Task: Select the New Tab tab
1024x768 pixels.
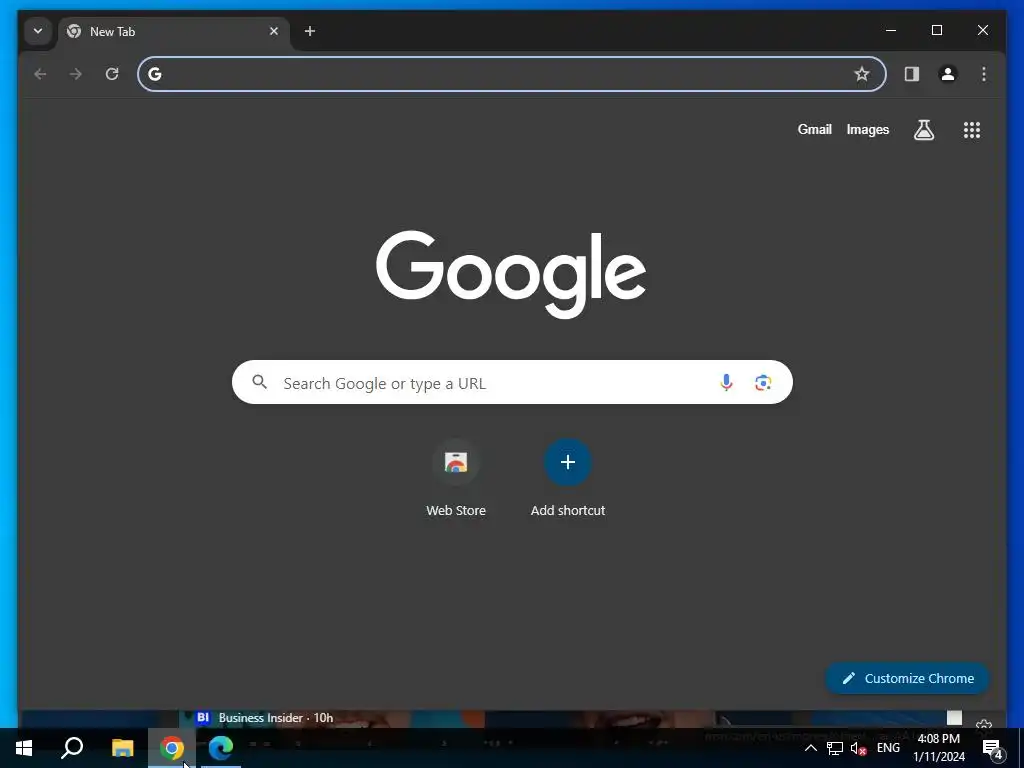Action: click(174, 31)
